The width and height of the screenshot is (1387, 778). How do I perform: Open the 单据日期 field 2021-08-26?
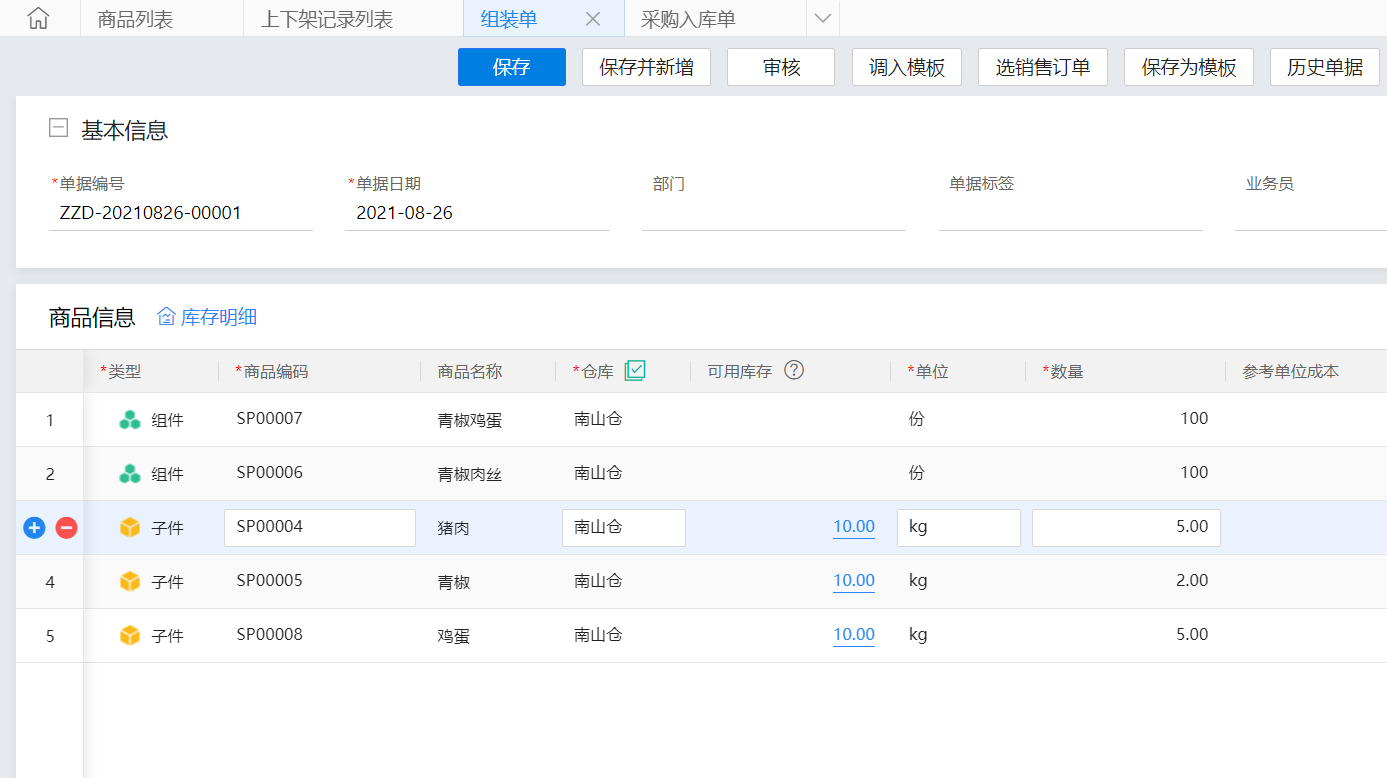pos(477,213)
